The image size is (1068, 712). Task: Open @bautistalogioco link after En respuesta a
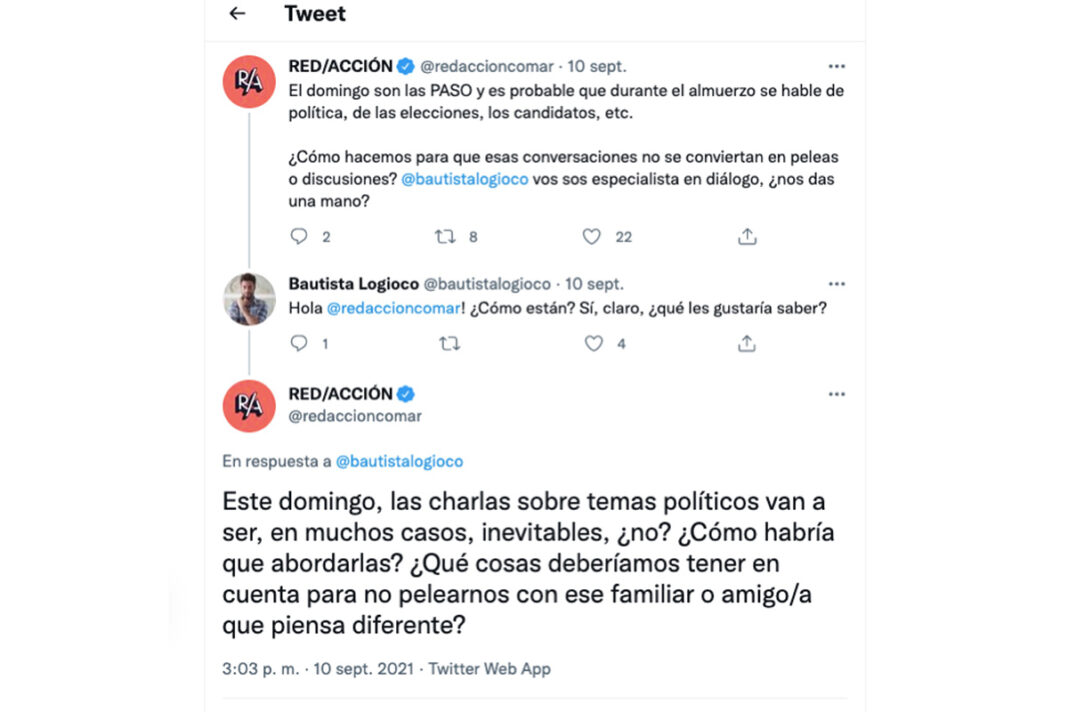[x=399, y=462]
